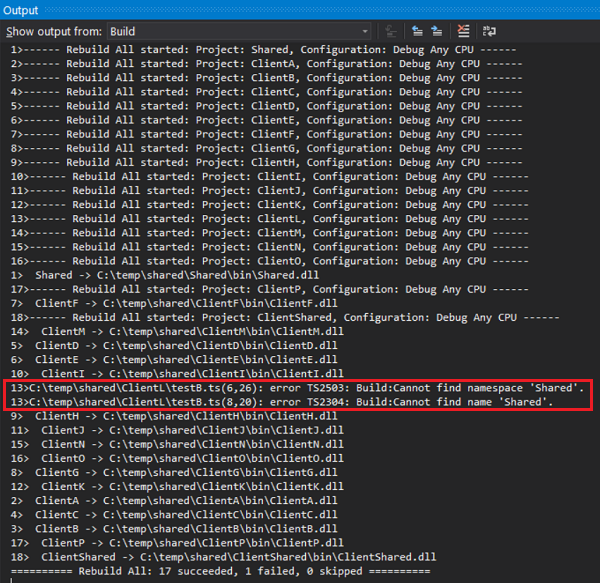Click the ClientH.dll output path line
This screenshot has height=583, width=600.
click(x=174, y=416)
